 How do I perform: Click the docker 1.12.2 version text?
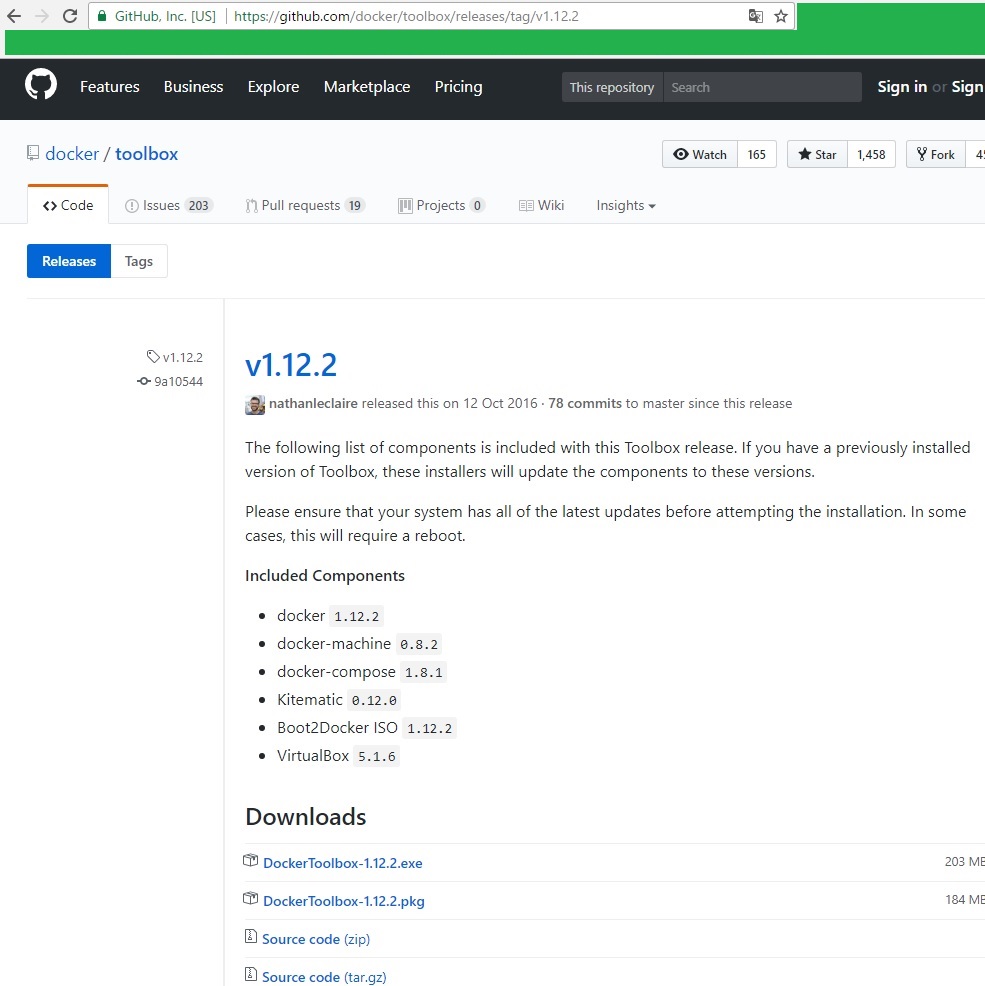[x=357, y=616]
